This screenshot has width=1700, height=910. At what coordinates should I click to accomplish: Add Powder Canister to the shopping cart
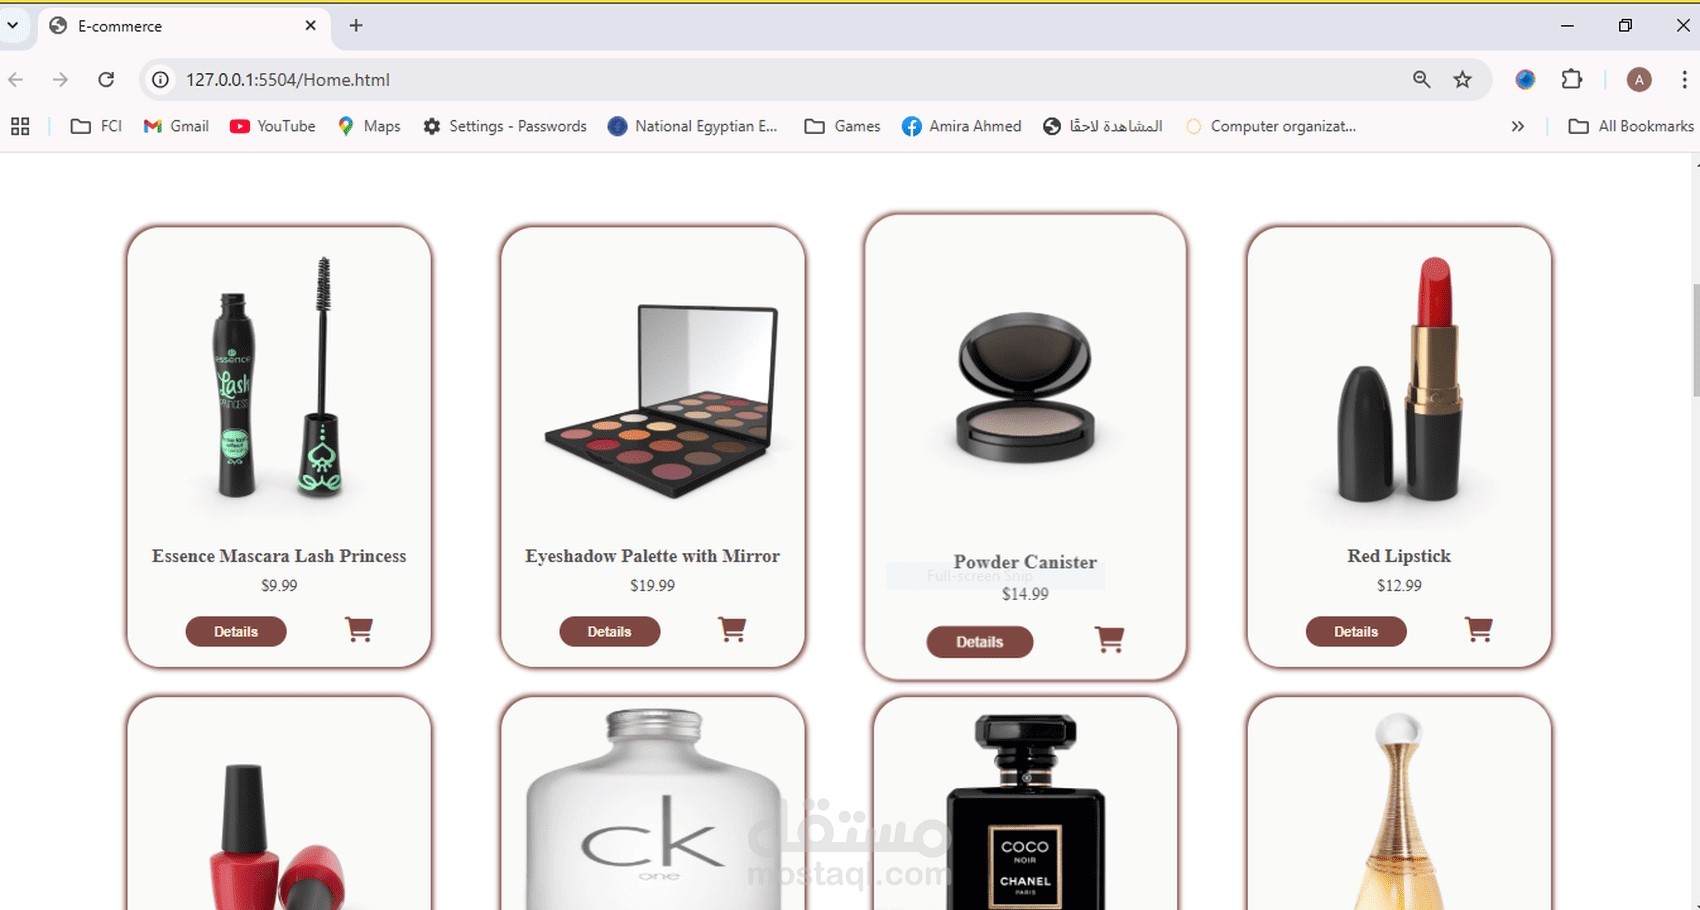click(x=1109, y=640)
